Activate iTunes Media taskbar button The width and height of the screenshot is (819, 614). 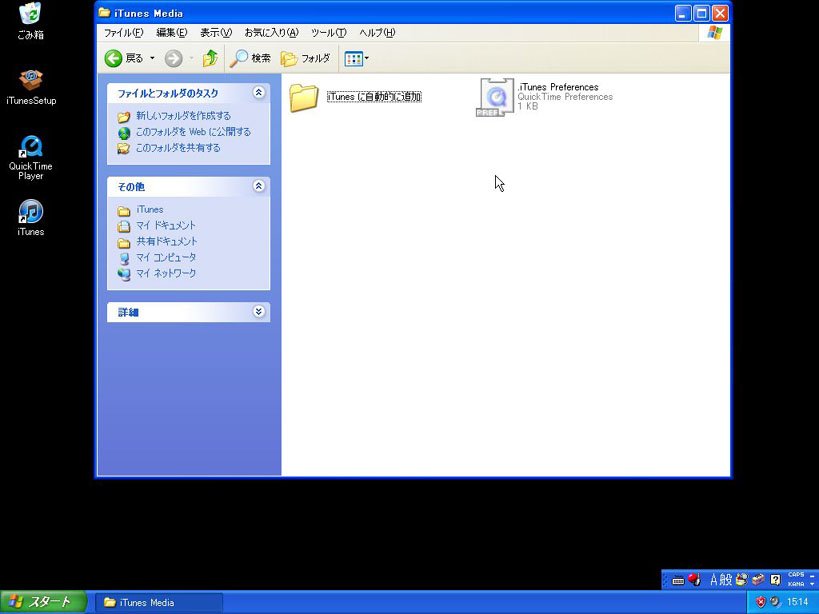[159, 603]
